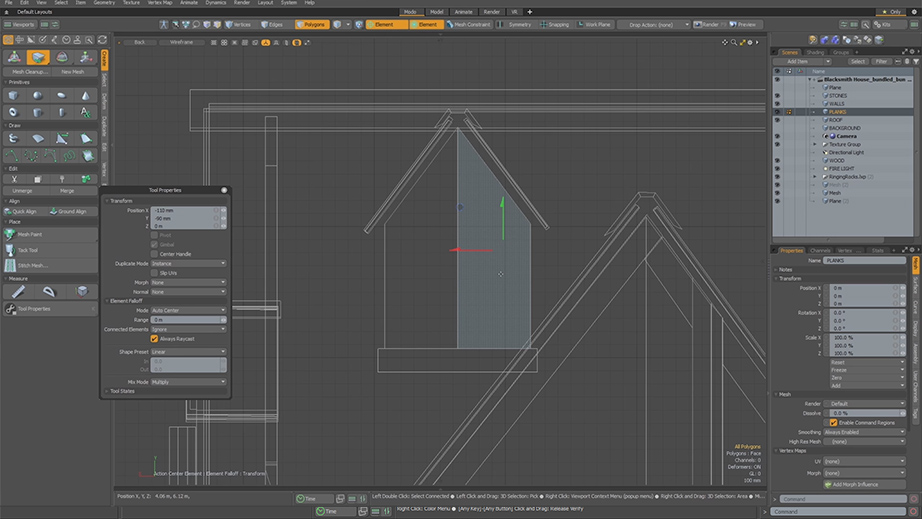Image resolution: width=922 pixels, height=519 pixels.
Task: Click the Mesh Cleanup button
Action: click(x=29, y=72)
